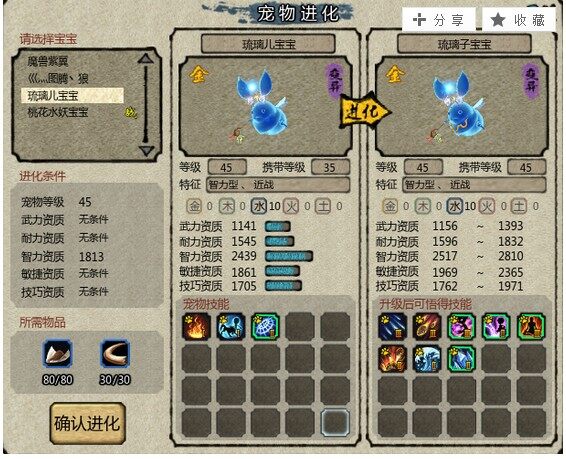The height and width of the screenshot is (459, 566).
Task: Click the 确认进化 confirm button
Action: 88,424
